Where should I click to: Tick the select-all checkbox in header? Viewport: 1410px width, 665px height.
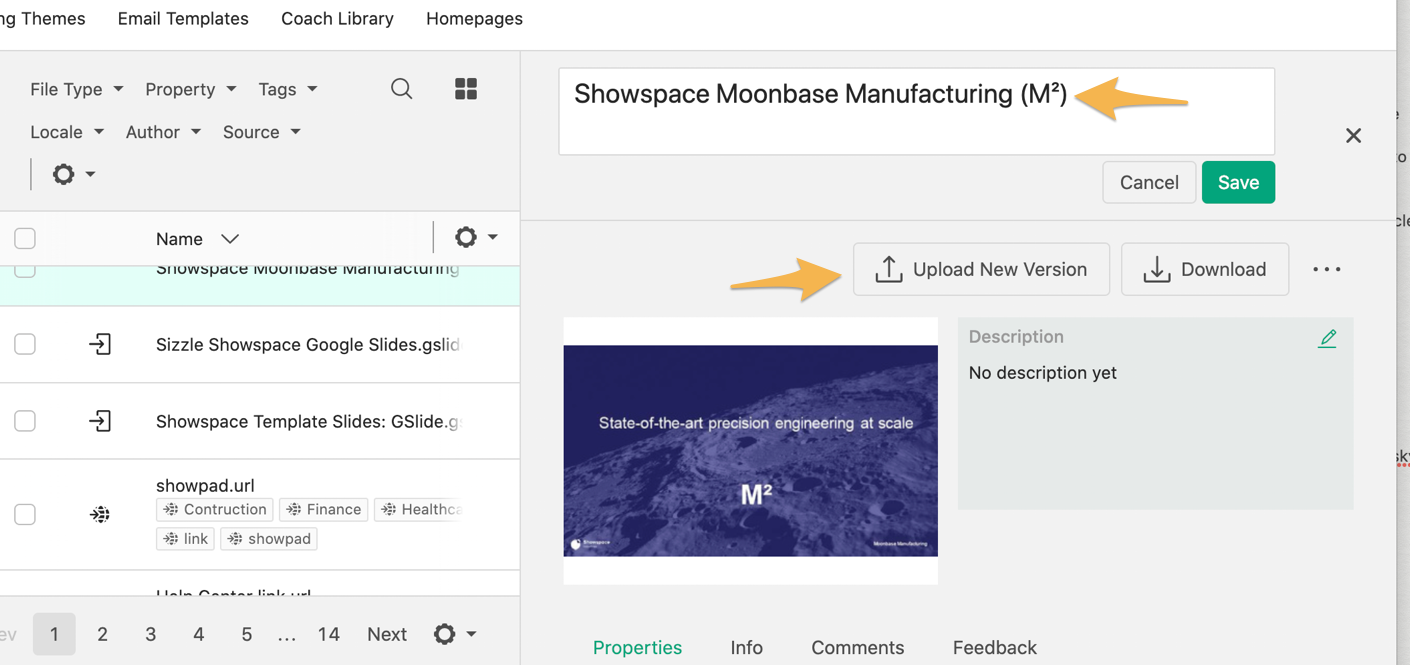[25, 238]
